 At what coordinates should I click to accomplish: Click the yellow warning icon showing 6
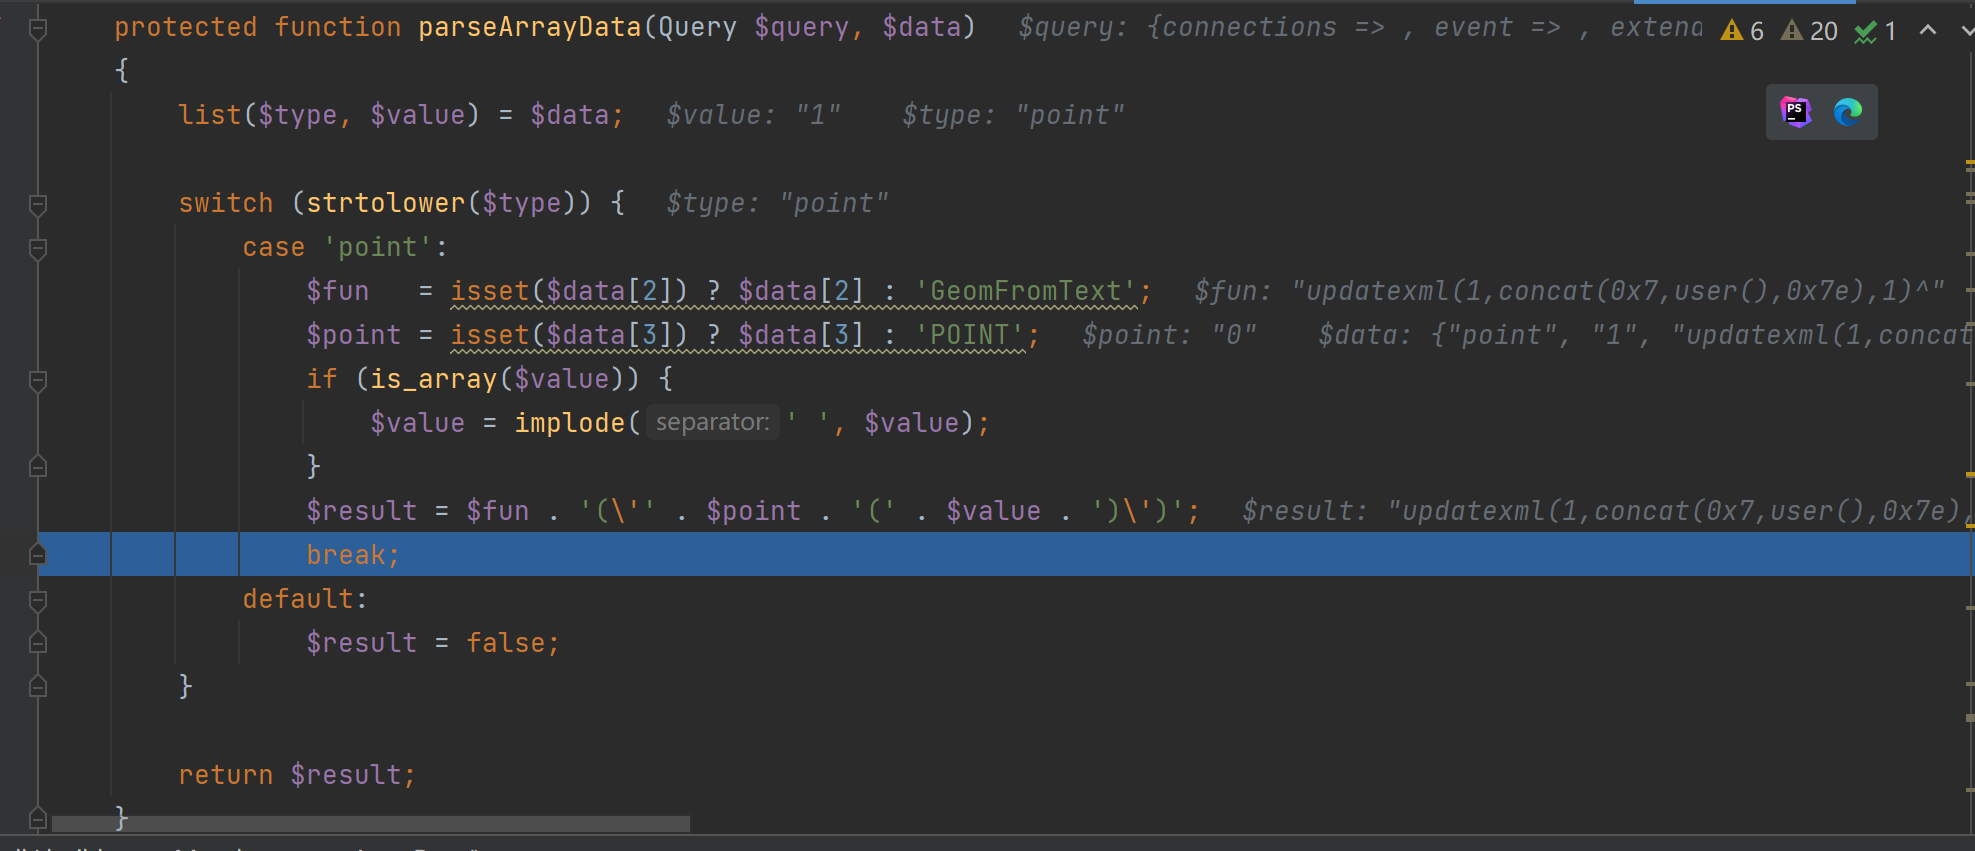[x=1741, y=31]
